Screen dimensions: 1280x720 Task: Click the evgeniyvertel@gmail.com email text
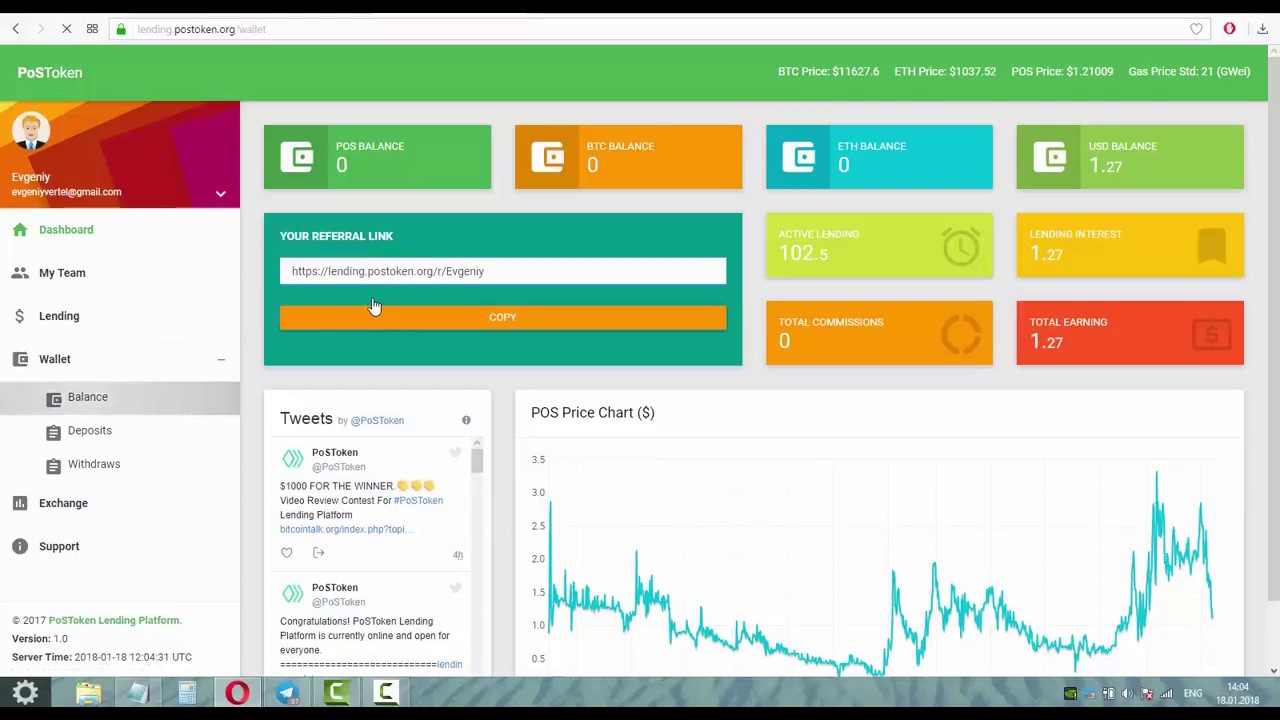click(66, 192)
